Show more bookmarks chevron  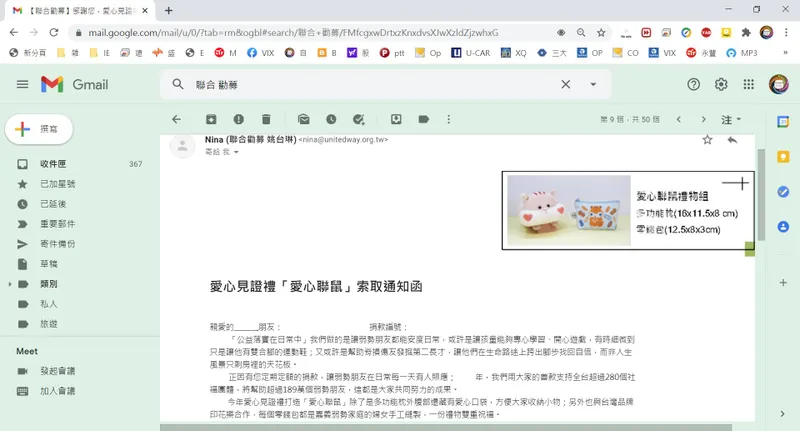coord(785,53)
